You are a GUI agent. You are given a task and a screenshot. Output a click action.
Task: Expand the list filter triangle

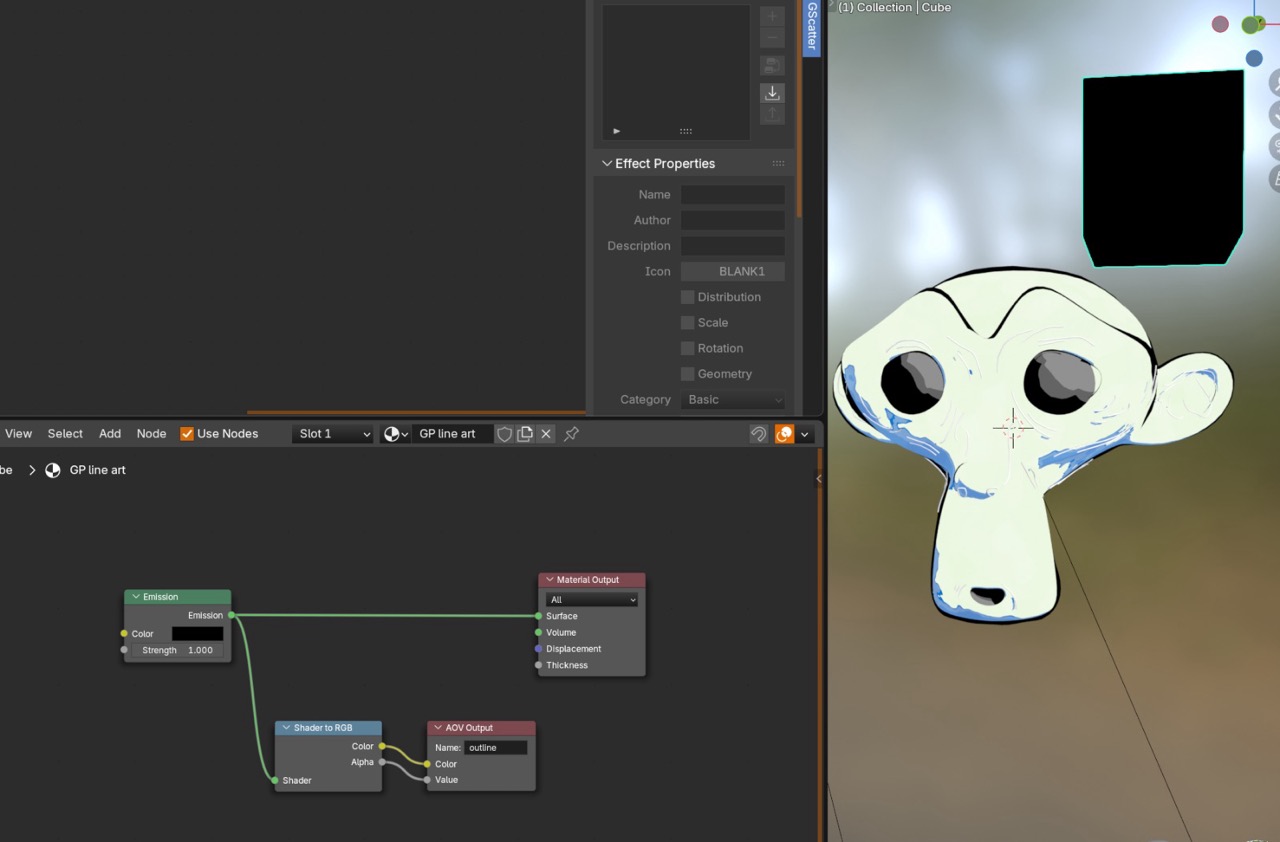pyautogui.click(x=617, y=131)
